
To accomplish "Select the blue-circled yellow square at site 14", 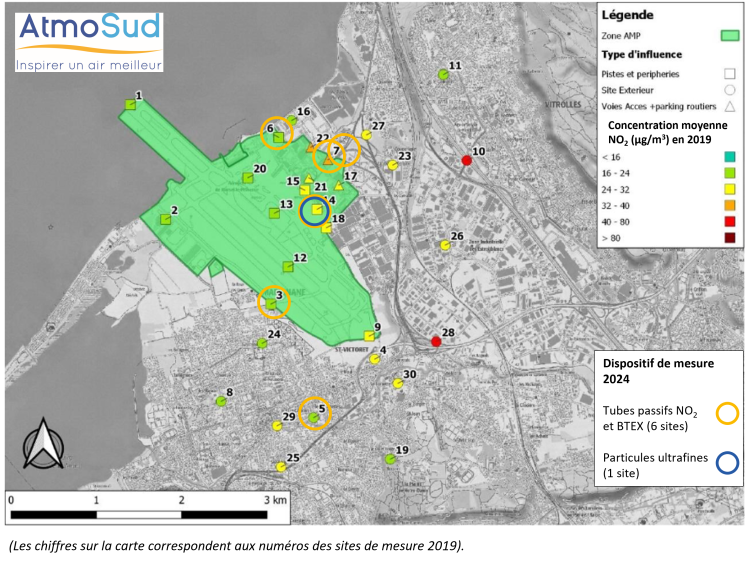I will coord(317,209).
